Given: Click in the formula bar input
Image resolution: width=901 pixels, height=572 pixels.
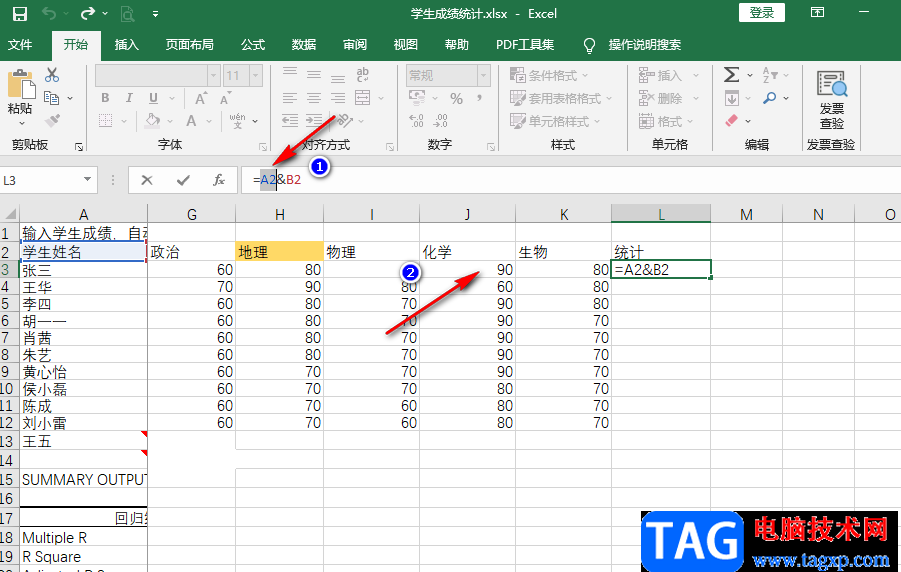Looking at the screenshot, I should (x=570, y=180).
